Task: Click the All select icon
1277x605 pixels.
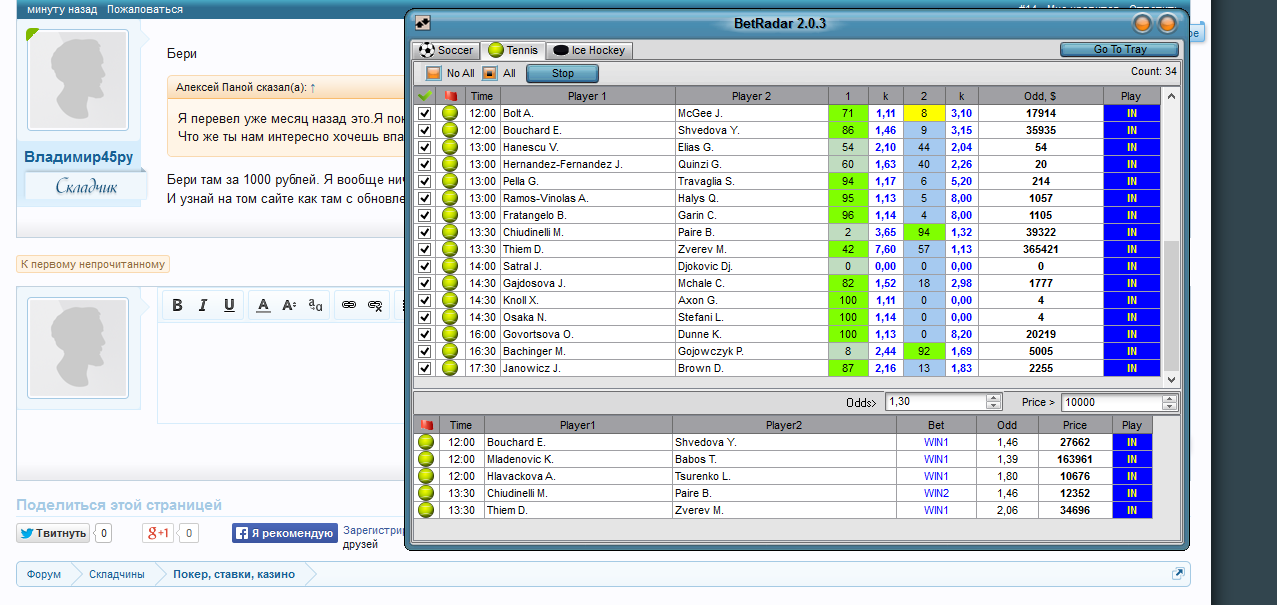Action: 489,73
